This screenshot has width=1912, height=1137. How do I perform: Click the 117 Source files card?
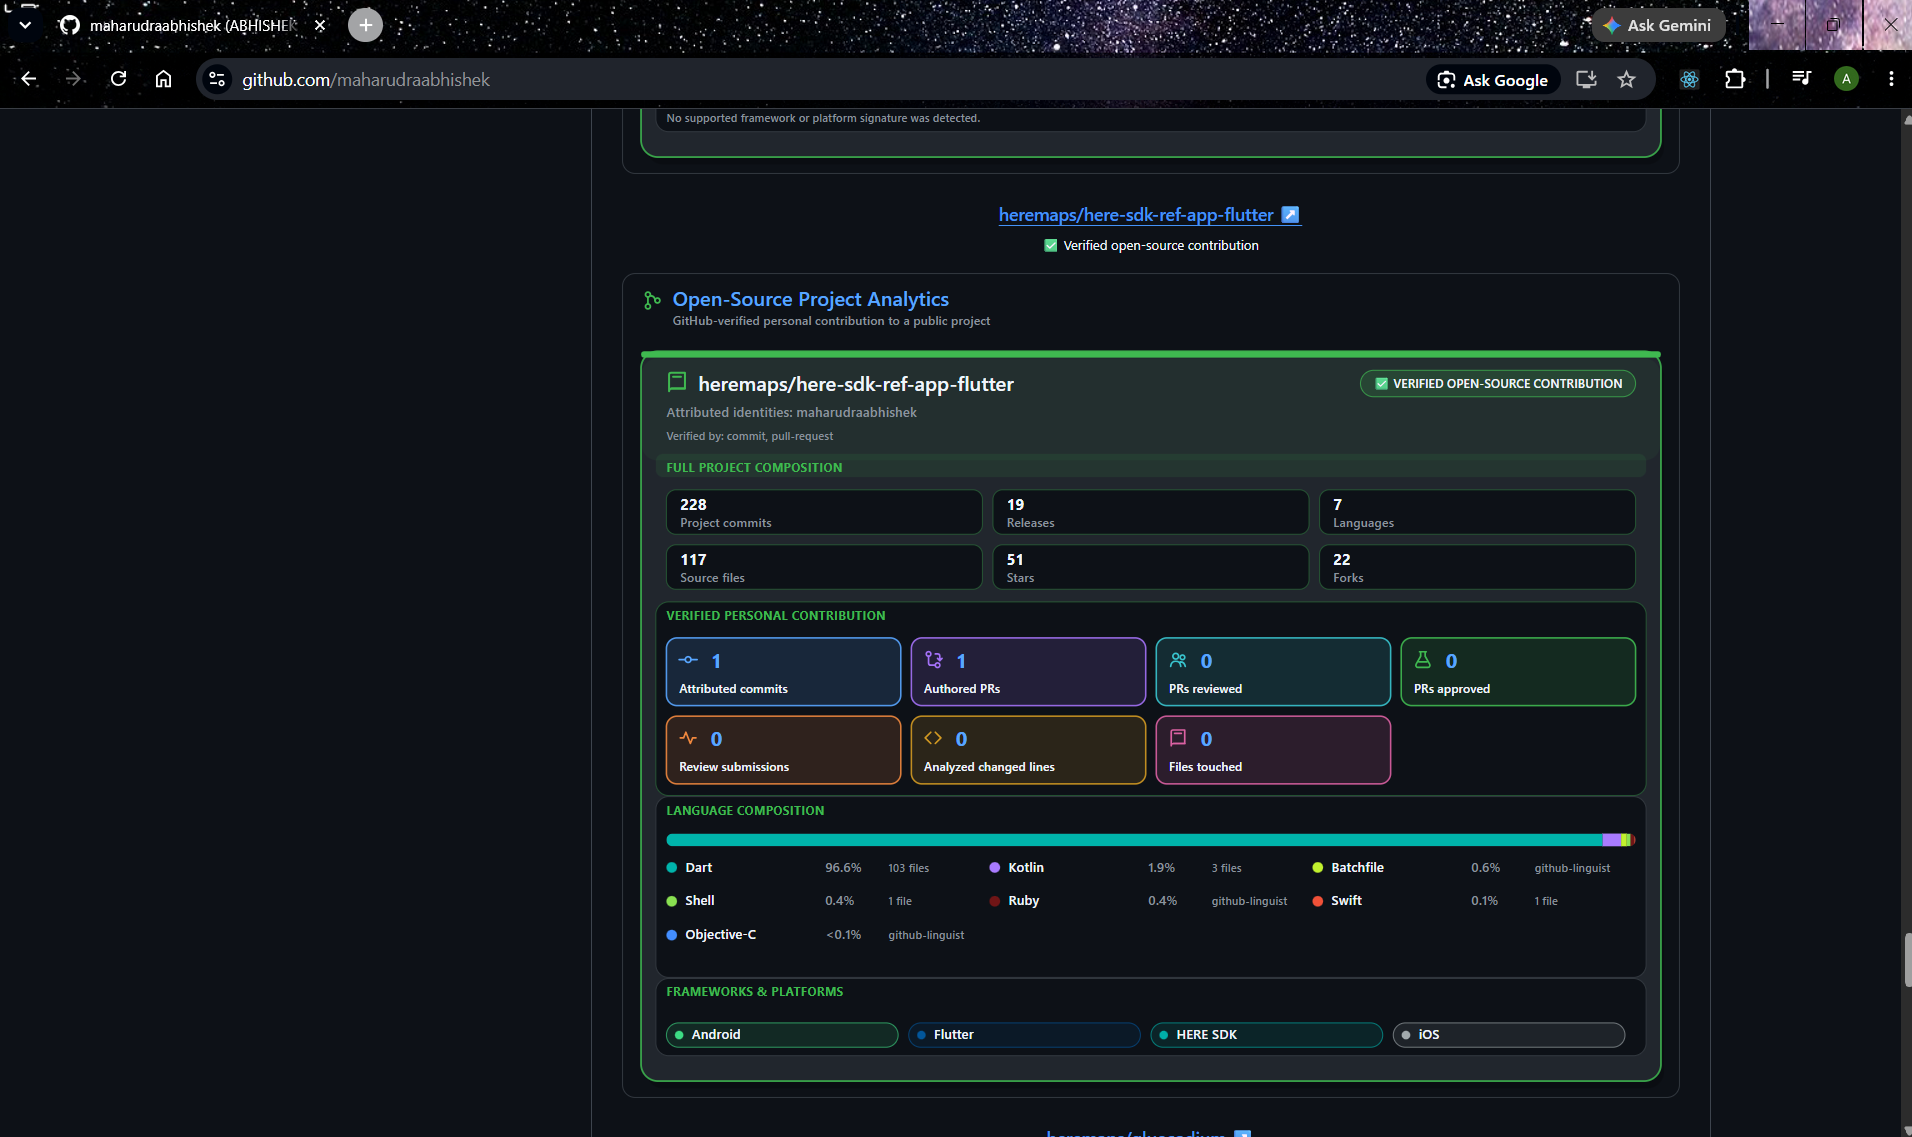pyautogui.click(x=824, y=567)
